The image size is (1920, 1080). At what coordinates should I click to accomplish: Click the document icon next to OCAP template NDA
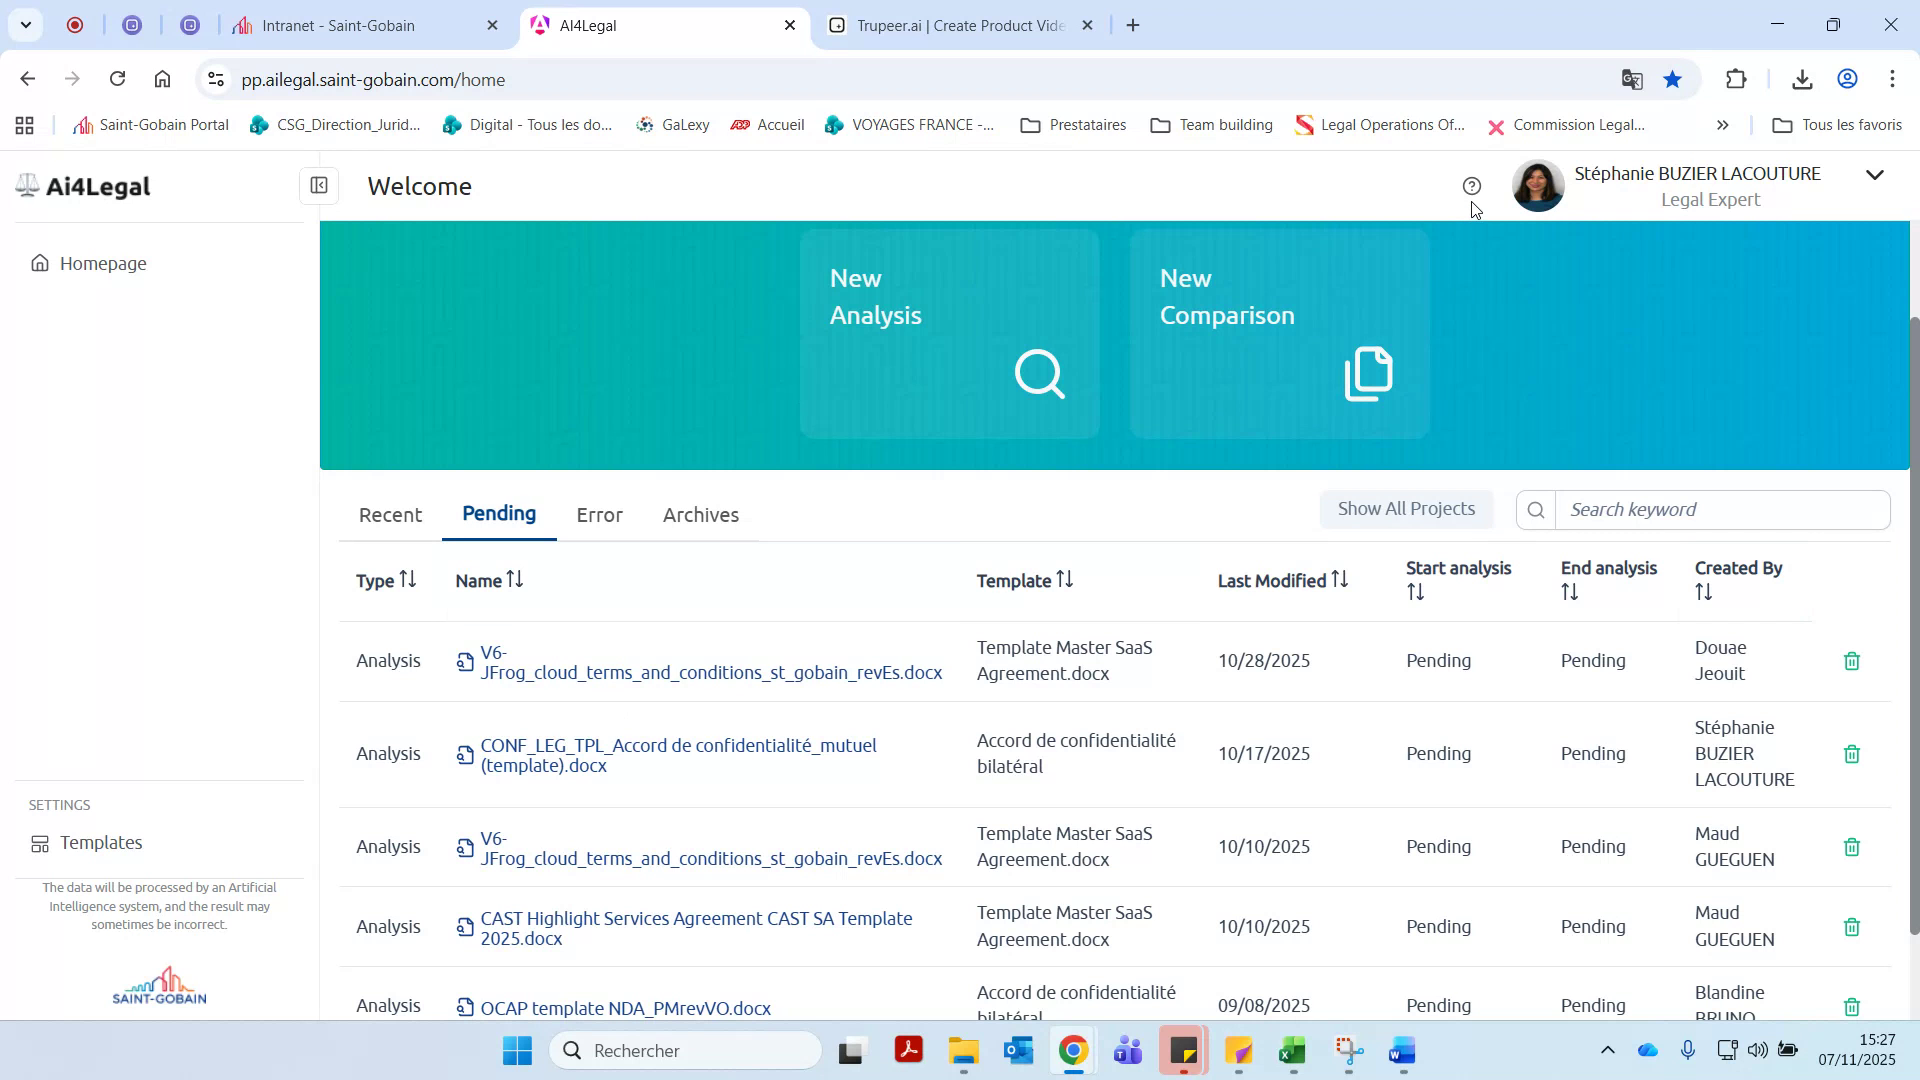464,1008
